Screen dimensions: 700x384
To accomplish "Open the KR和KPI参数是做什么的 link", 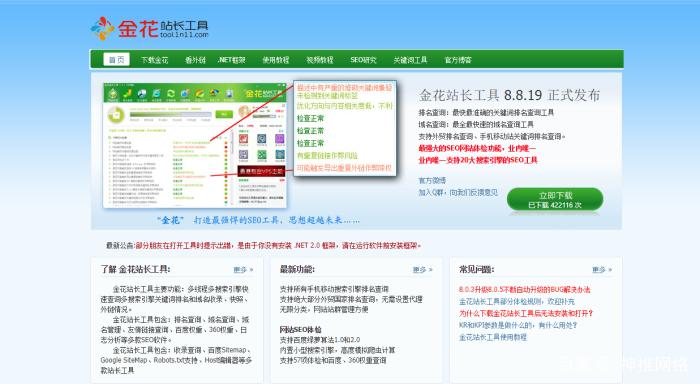I will pyautogui.click(x=518, y=326).
